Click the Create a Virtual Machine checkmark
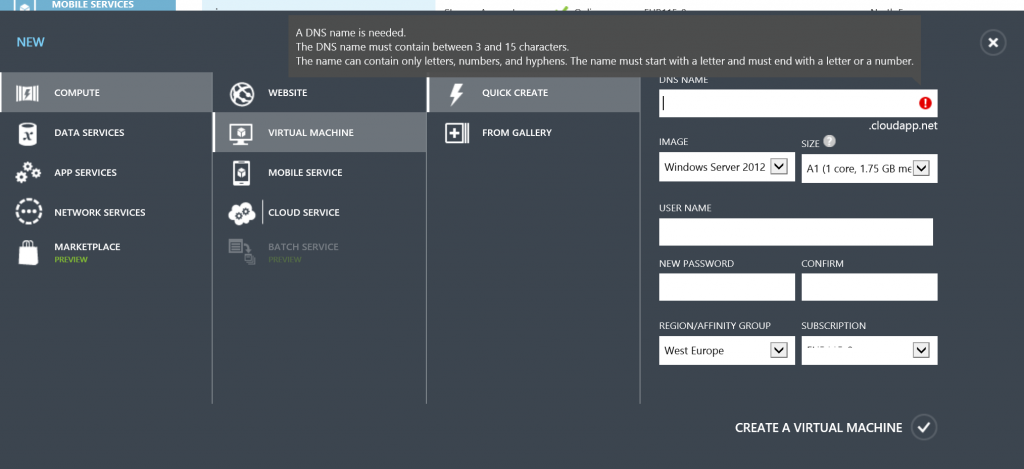The height and width of the screenshot is (469, 1024). click(923, 427)
